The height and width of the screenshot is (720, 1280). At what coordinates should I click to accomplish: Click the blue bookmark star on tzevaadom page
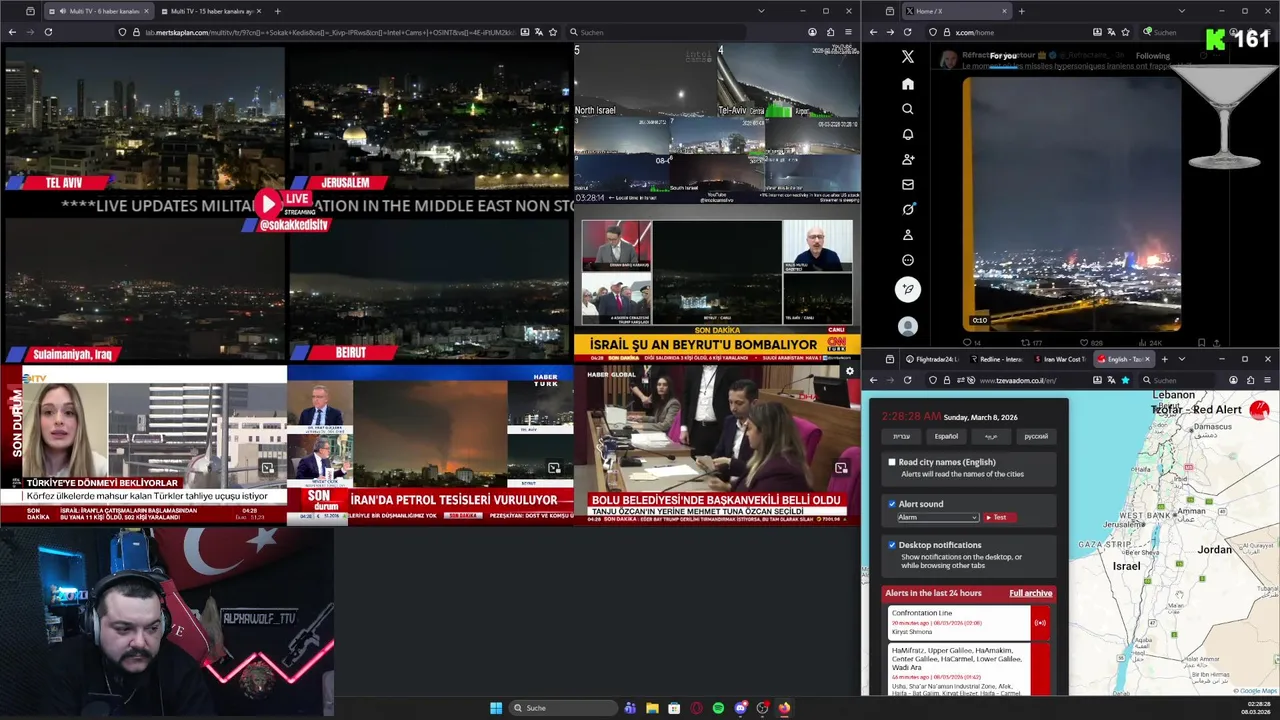pos(1125,380)
